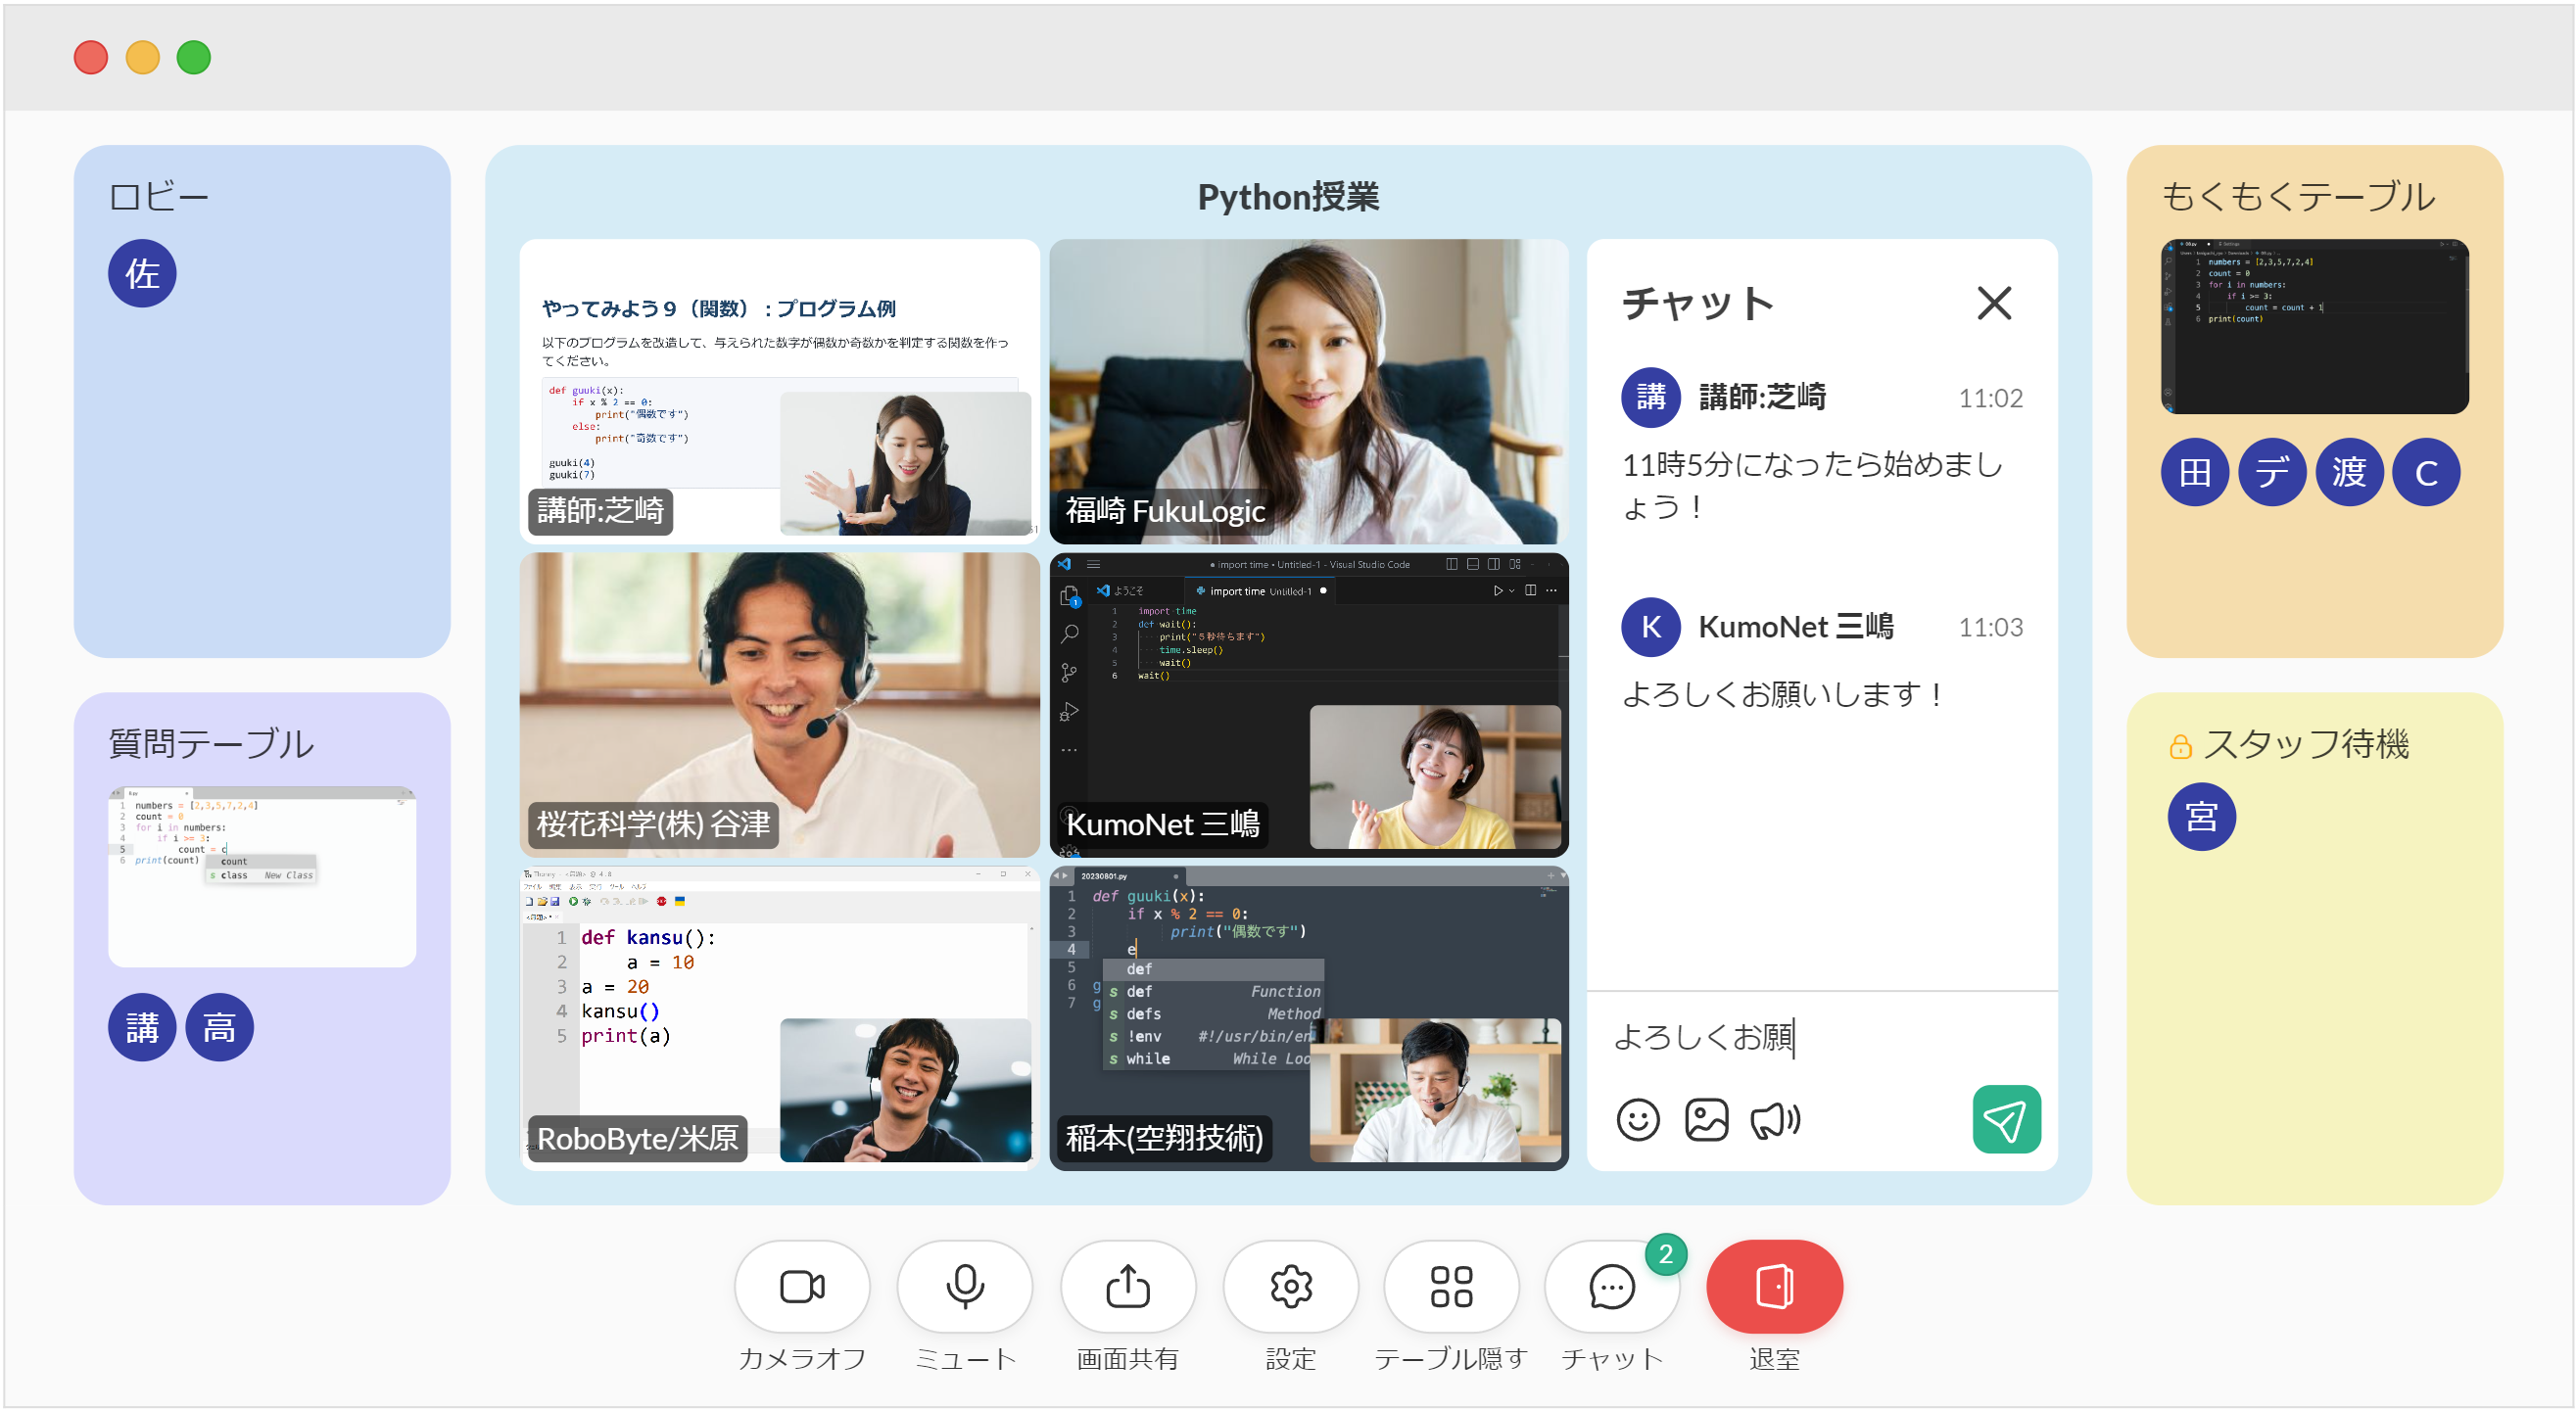Open the emoji picker in chat

click(x=1637, y=1119)
